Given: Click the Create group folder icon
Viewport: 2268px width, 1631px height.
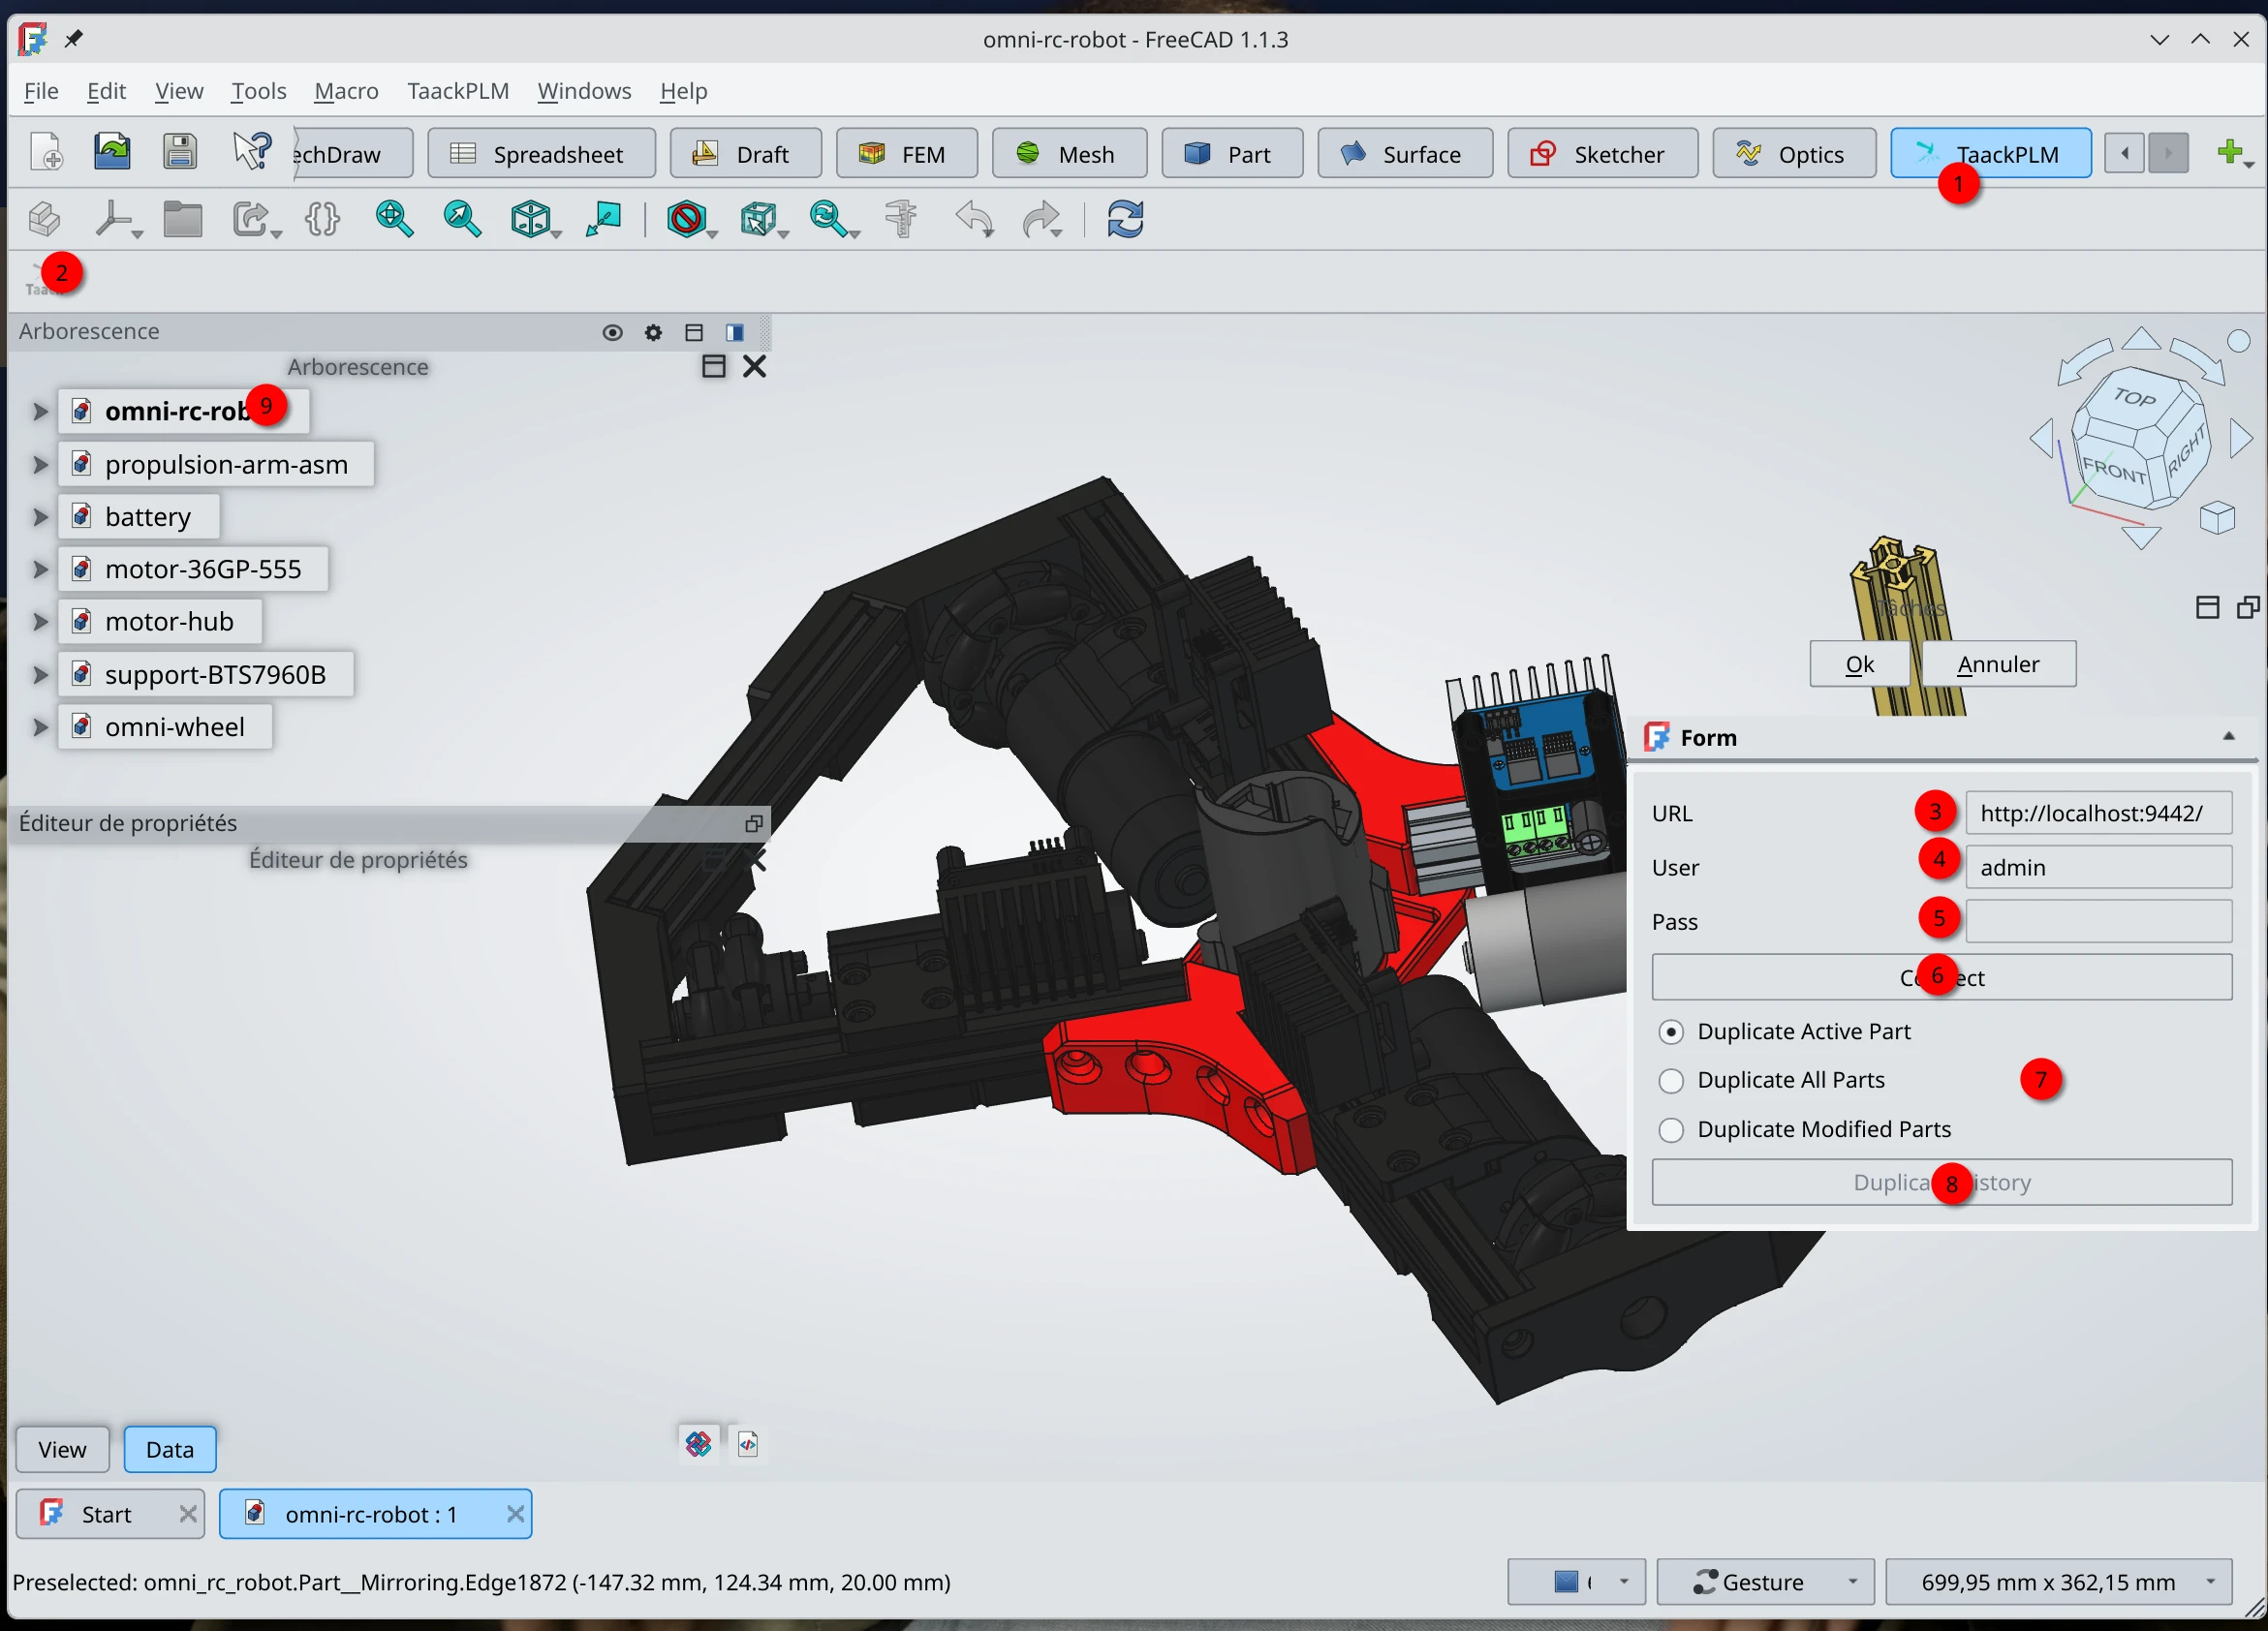Looking at the screenshot, I should [x=182, y=219].
